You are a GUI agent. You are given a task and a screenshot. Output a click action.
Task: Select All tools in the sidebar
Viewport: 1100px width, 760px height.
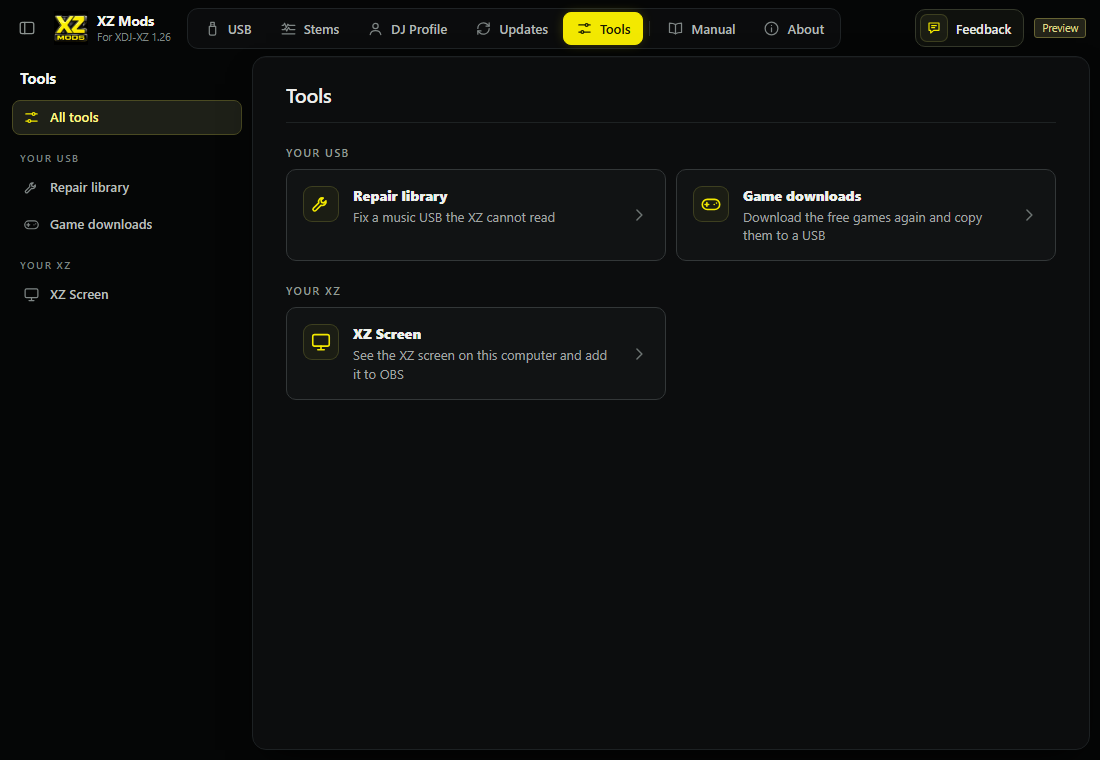(x=127, y=117)
